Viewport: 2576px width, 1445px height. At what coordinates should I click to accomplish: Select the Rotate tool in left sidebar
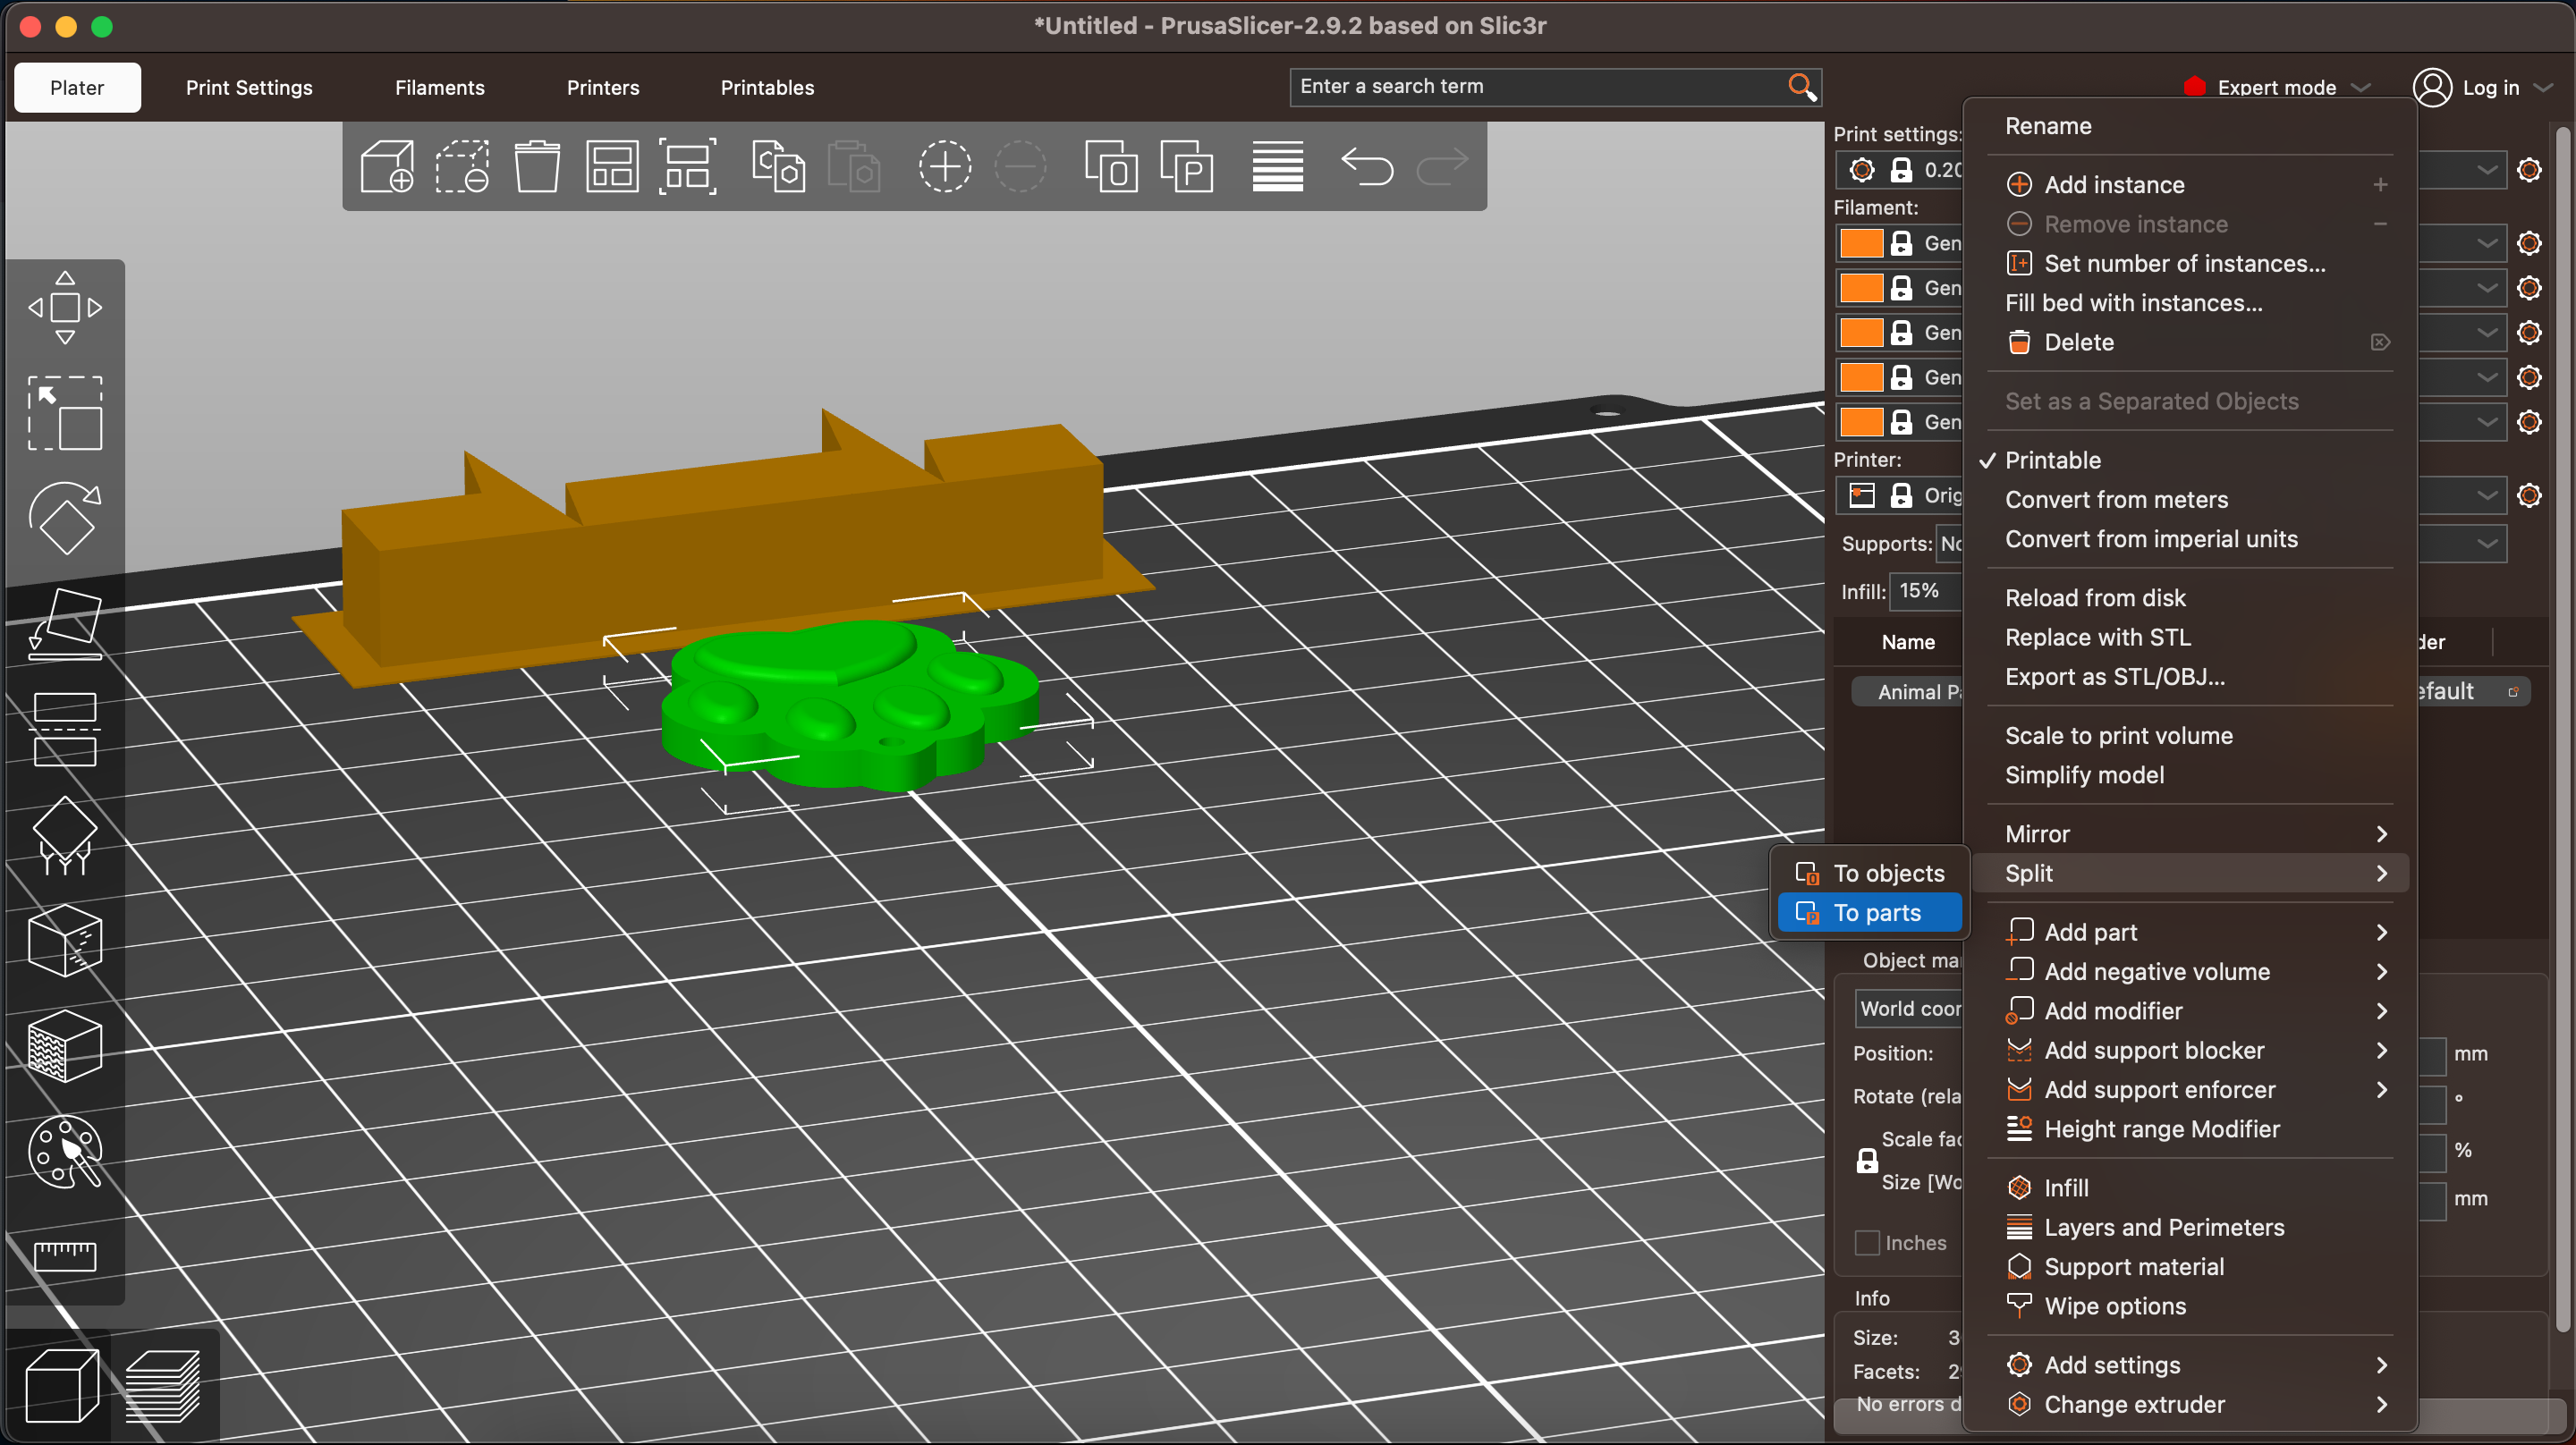[x=65, y=518]
